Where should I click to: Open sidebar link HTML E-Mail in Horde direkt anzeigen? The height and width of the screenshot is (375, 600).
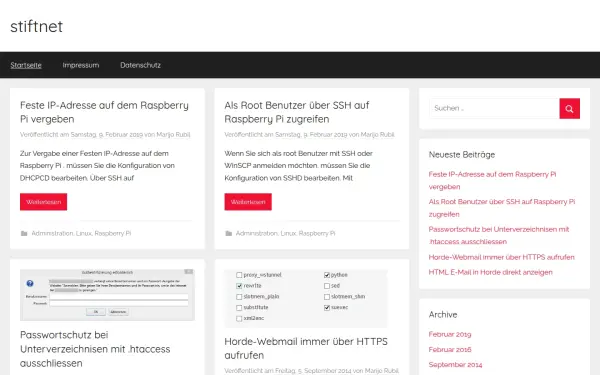point(491,272)
